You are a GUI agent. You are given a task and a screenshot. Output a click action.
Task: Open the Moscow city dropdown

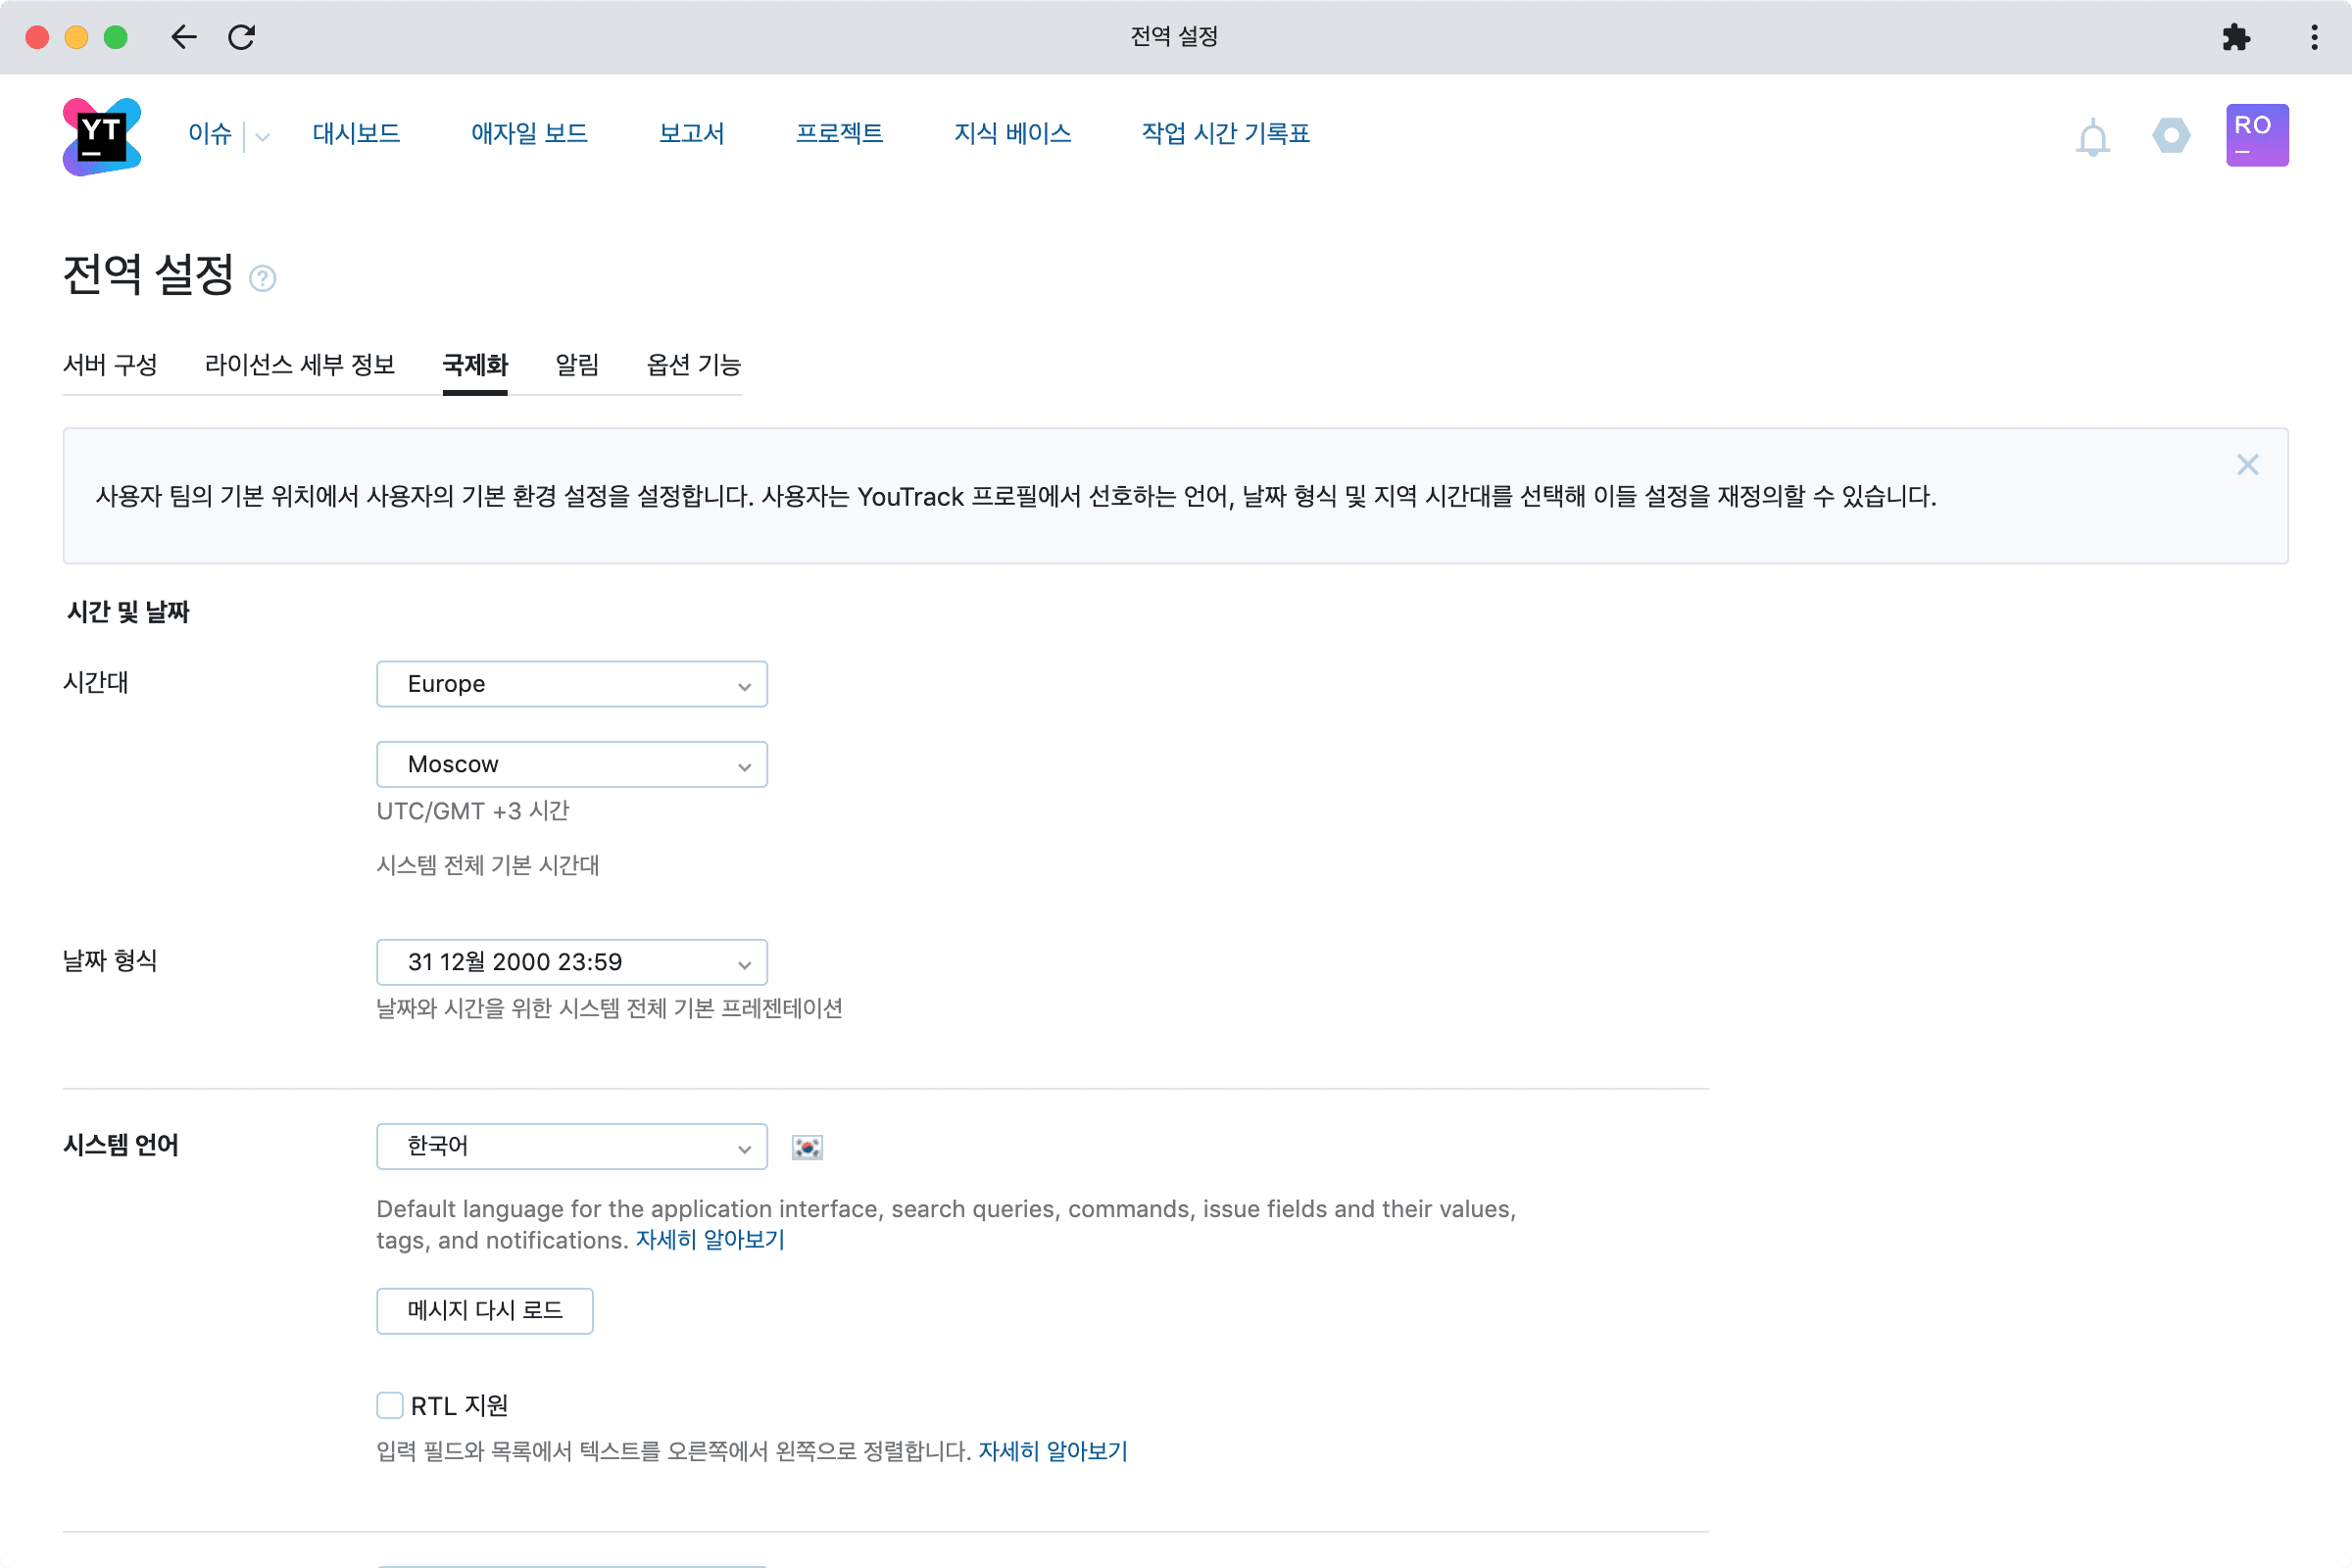(x=571, y=764)
